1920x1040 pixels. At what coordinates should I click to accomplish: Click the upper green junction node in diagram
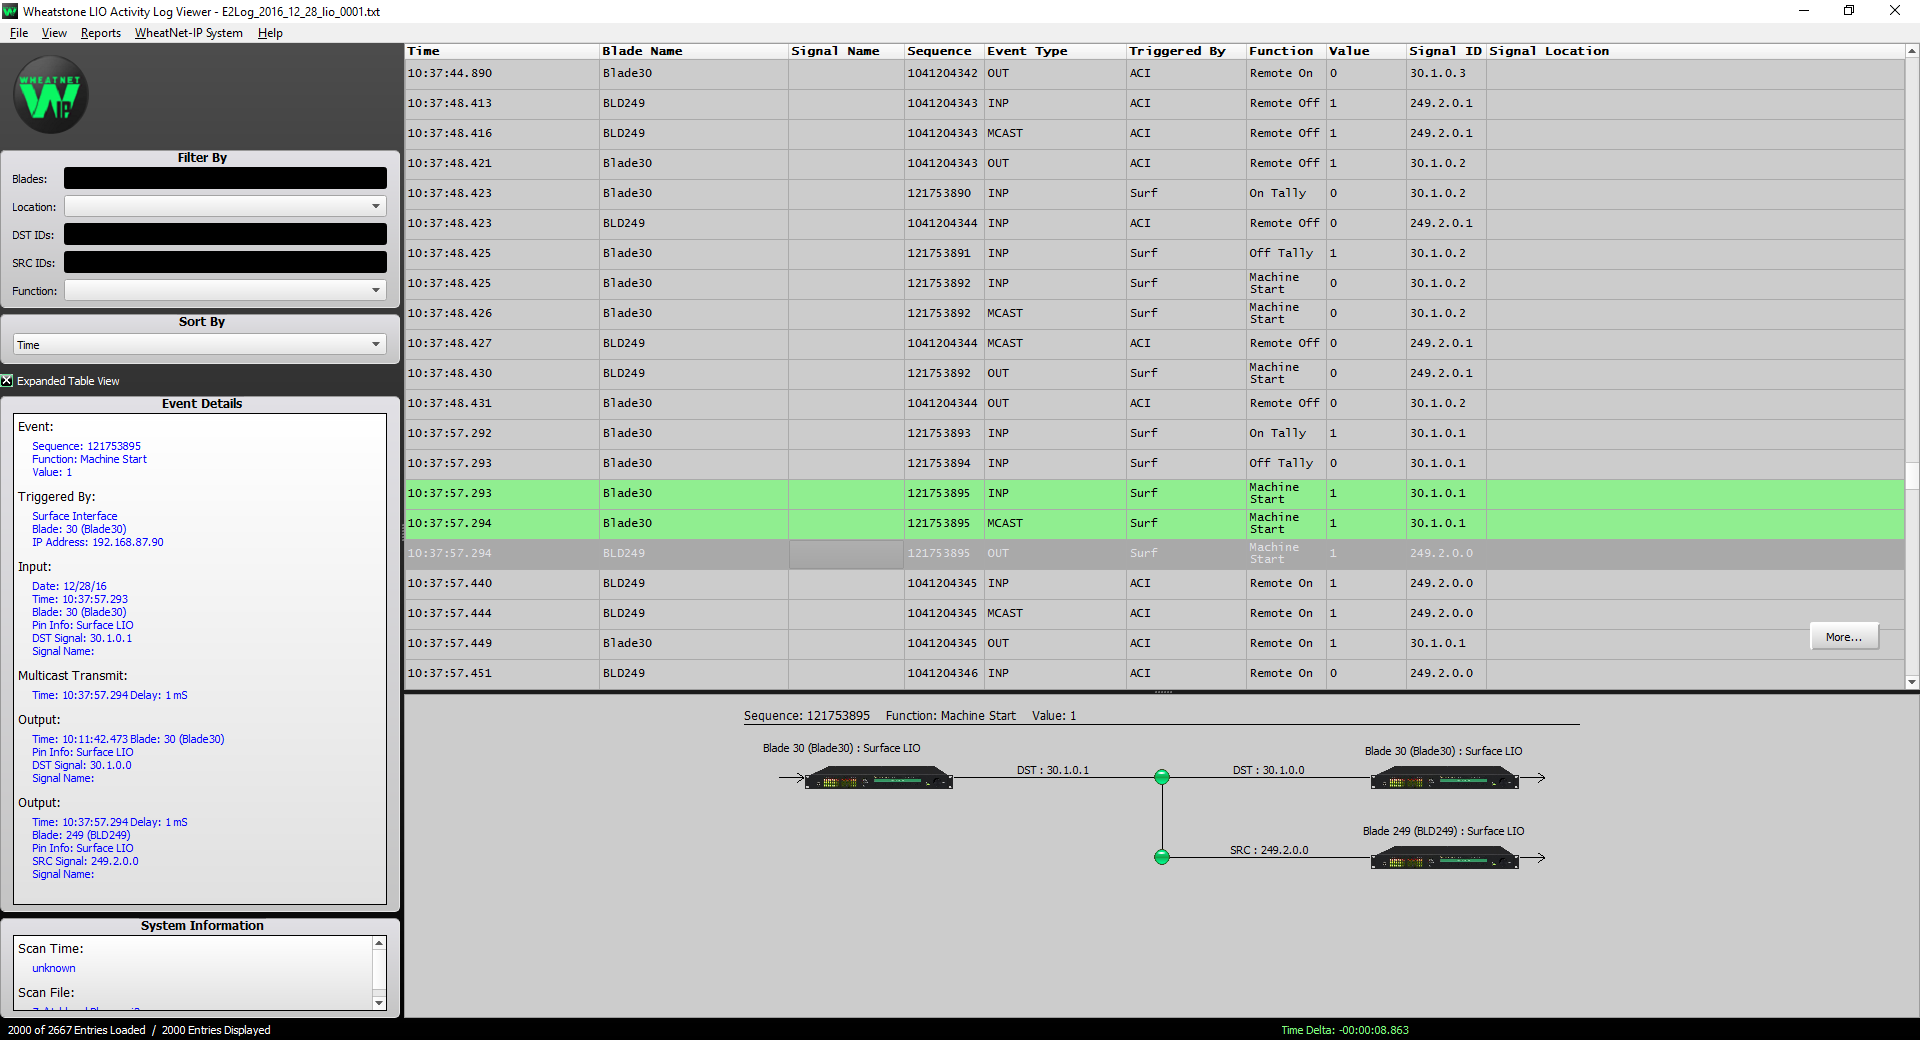click(1162, 777)
